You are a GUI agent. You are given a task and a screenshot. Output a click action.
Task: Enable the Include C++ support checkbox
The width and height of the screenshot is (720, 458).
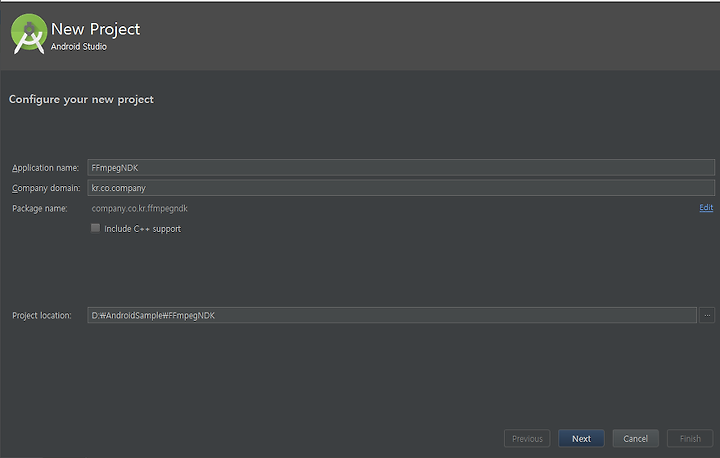[96, 228]
